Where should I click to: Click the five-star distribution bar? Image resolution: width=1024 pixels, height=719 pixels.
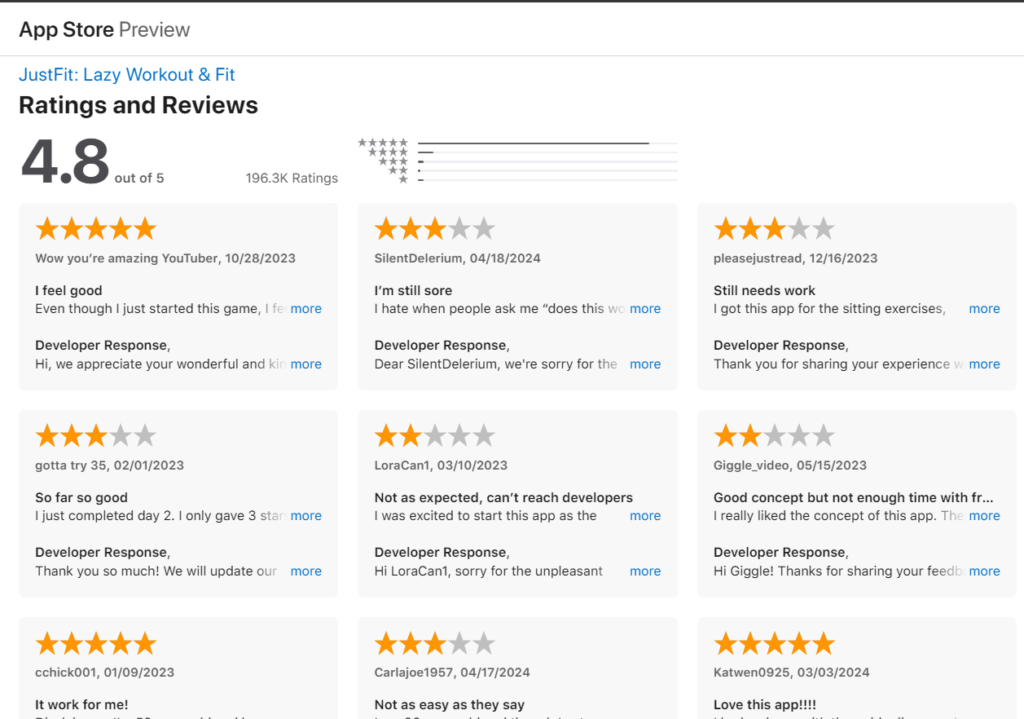tap(547, 142)
